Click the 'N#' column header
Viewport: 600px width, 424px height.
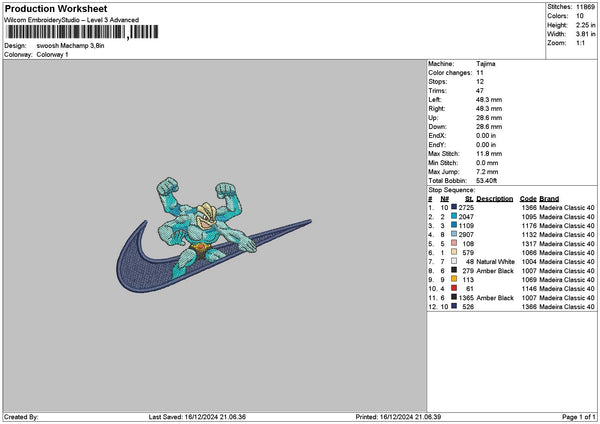point(445,199)
